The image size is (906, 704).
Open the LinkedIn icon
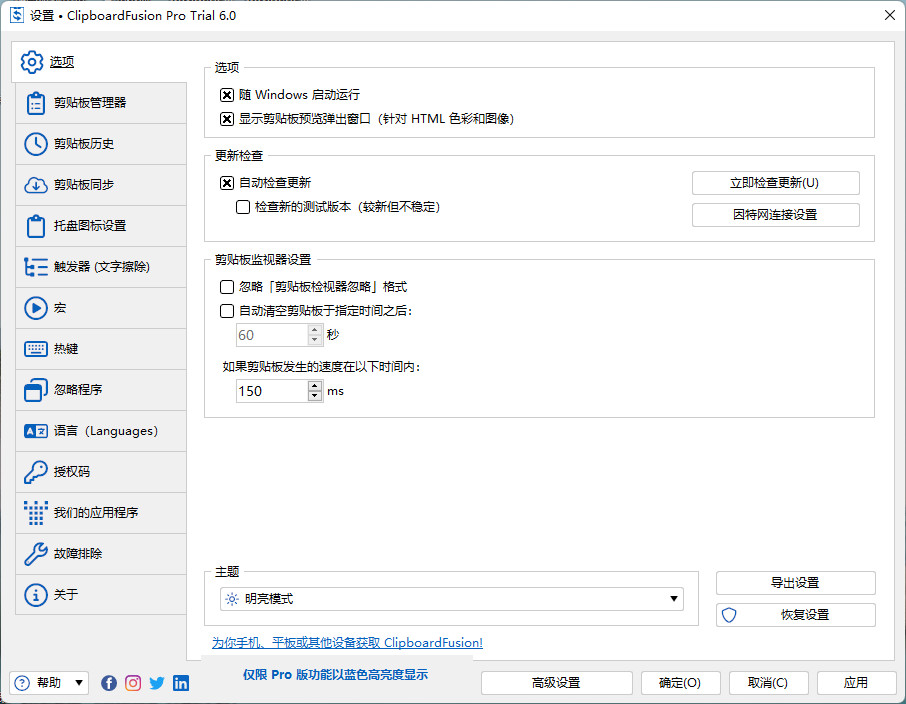tap(181, 683)
